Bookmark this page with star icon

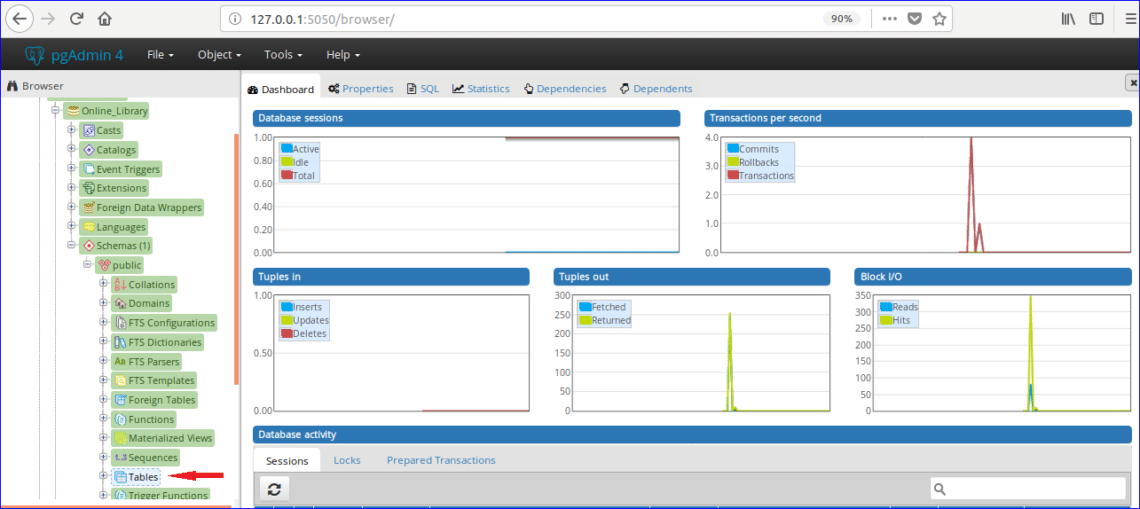coord(939,19)
